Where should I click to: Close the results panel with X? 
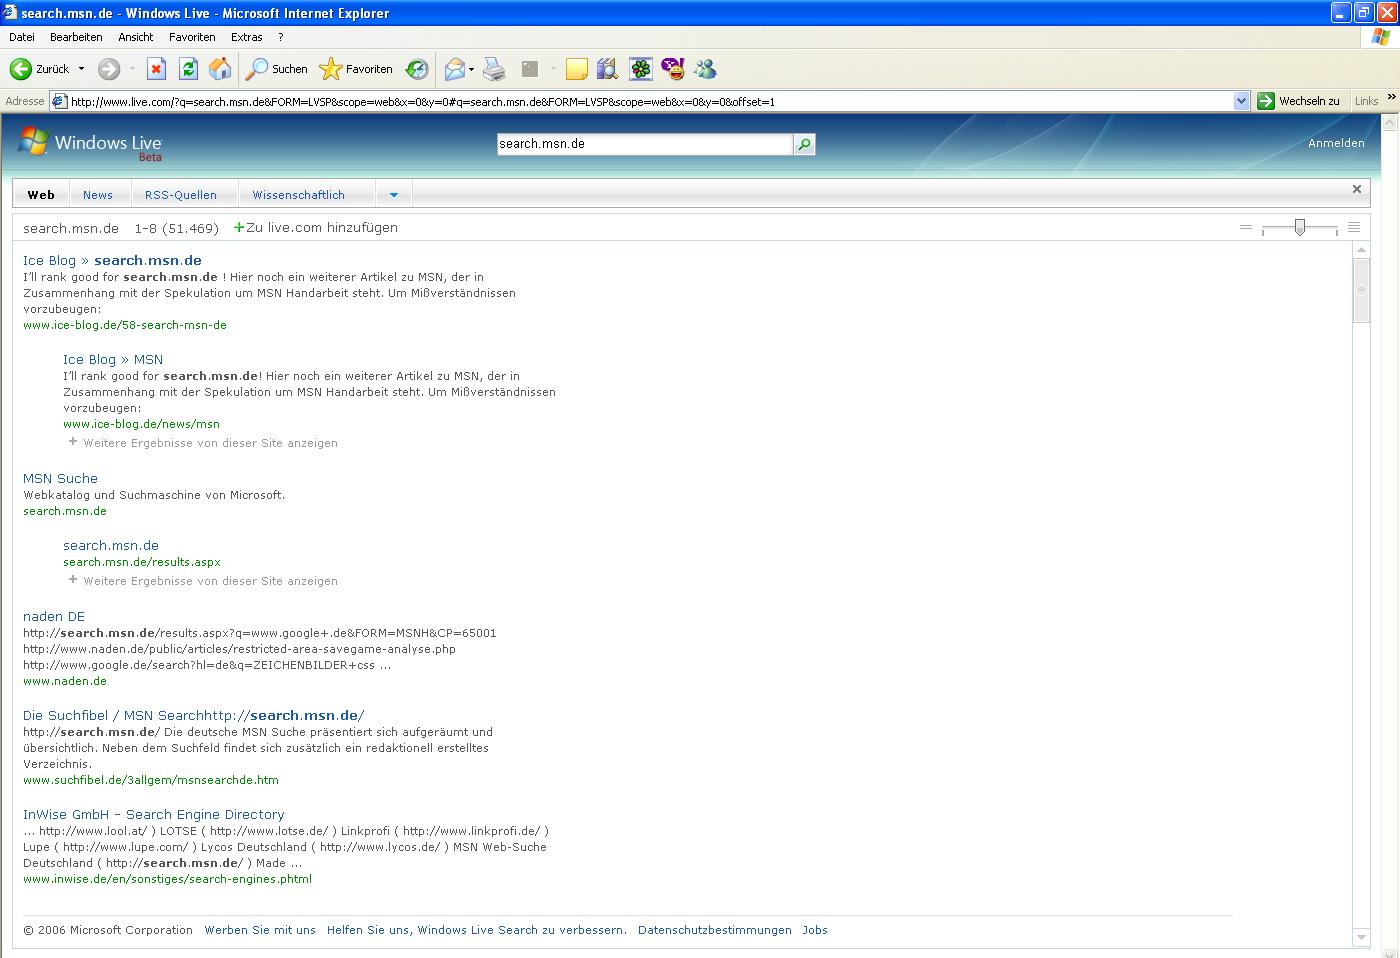pyautogui.click(x=1357, y=189)
